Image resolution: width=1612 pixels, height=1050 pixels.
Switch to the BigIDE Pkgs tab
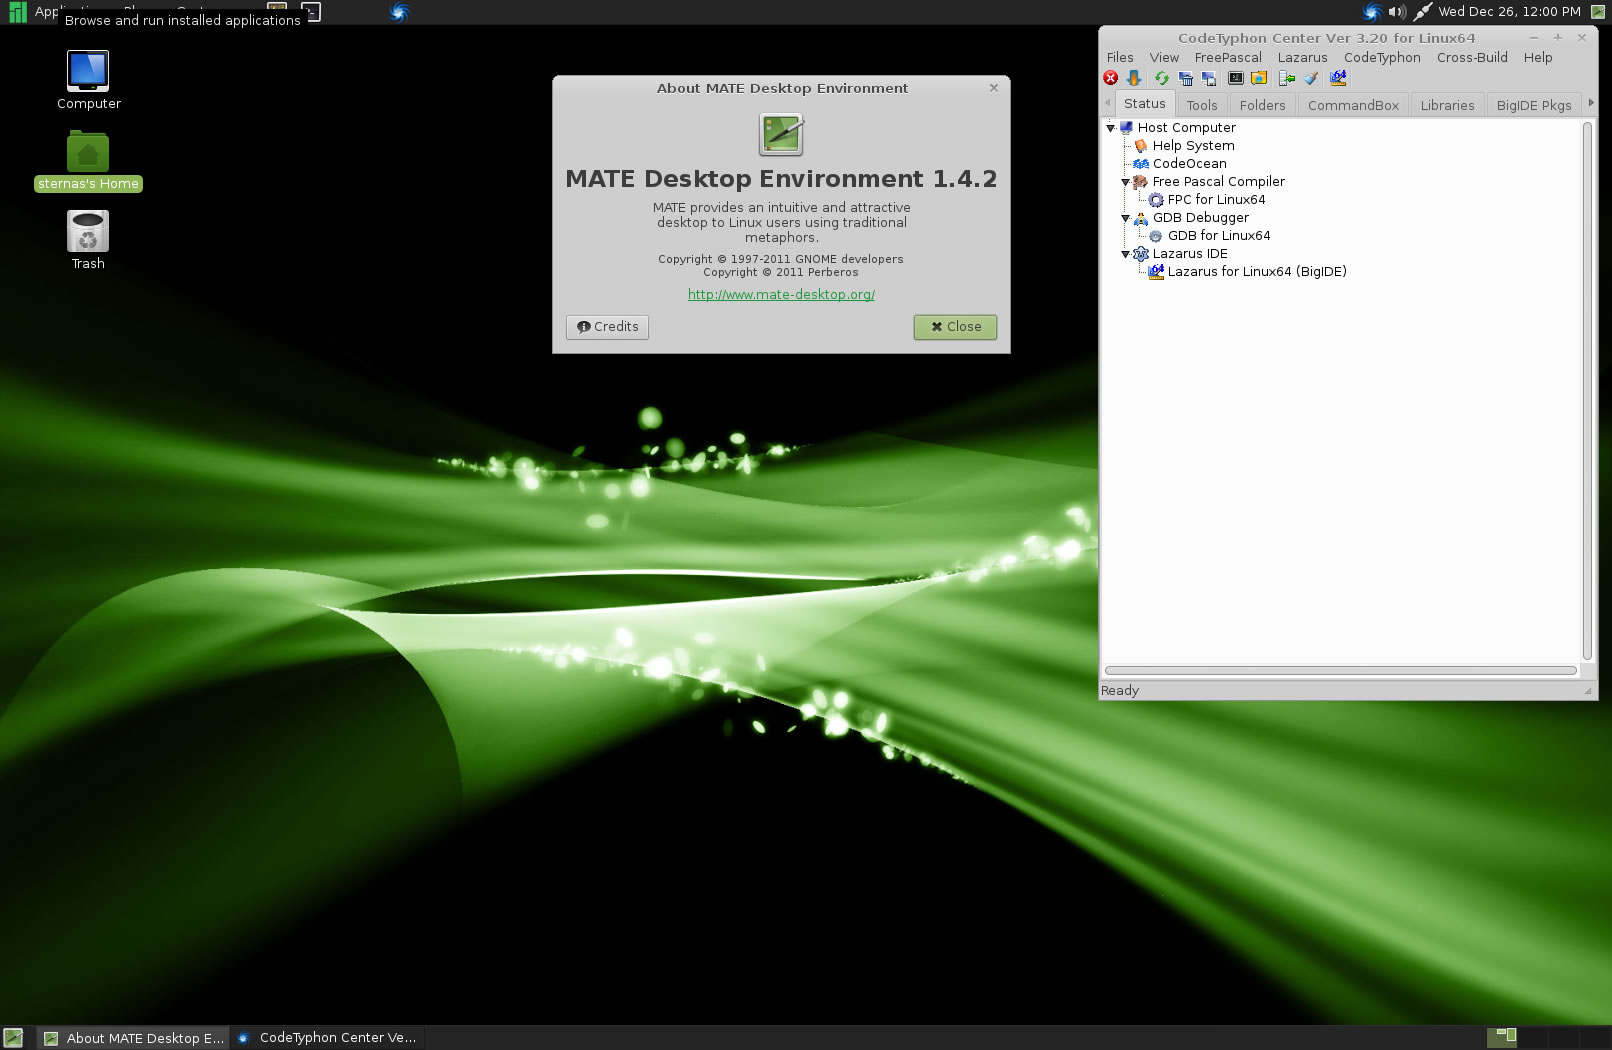click(x=1534, y=105)
